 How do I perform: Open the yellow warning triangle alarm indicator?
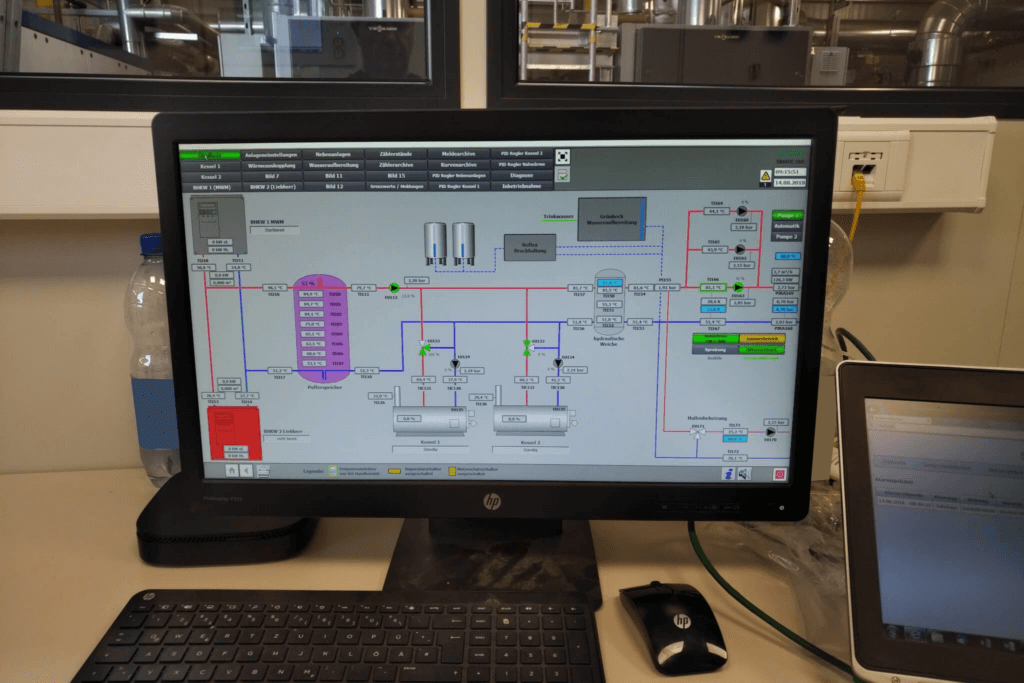point(765,176)
